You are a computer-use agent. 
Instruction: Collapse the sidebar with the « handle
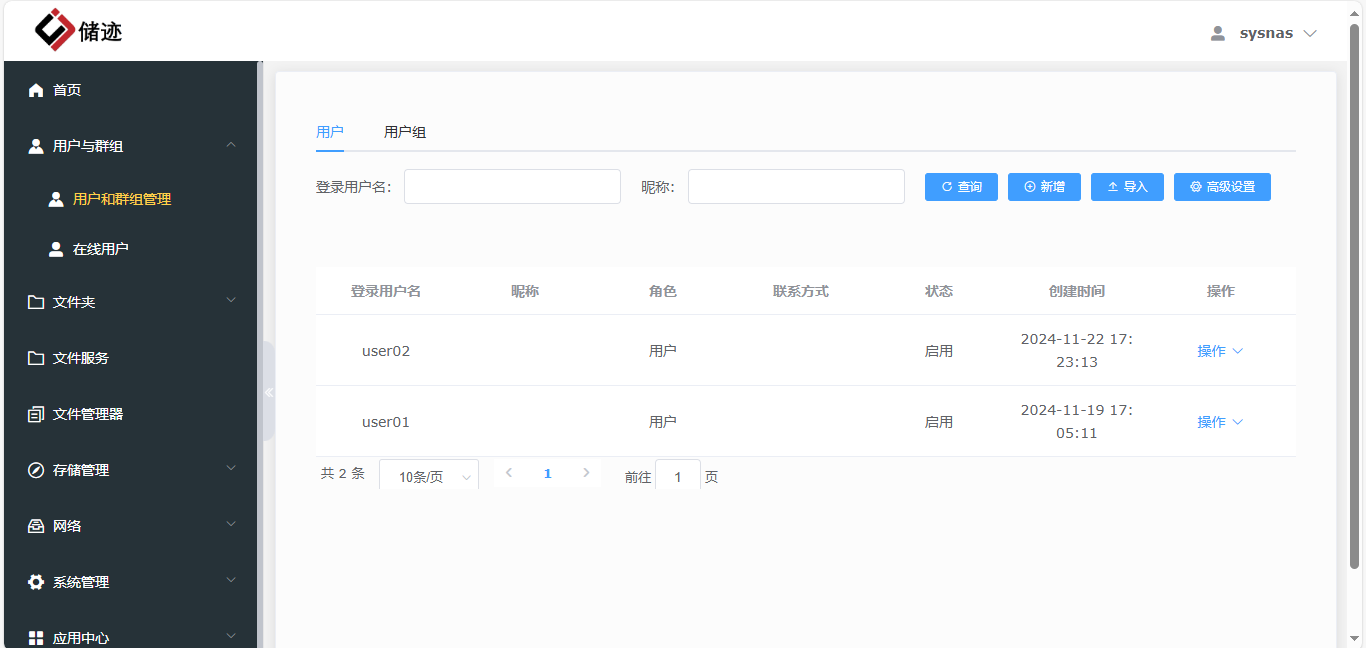pyautogui.click(x=268, y=392)
